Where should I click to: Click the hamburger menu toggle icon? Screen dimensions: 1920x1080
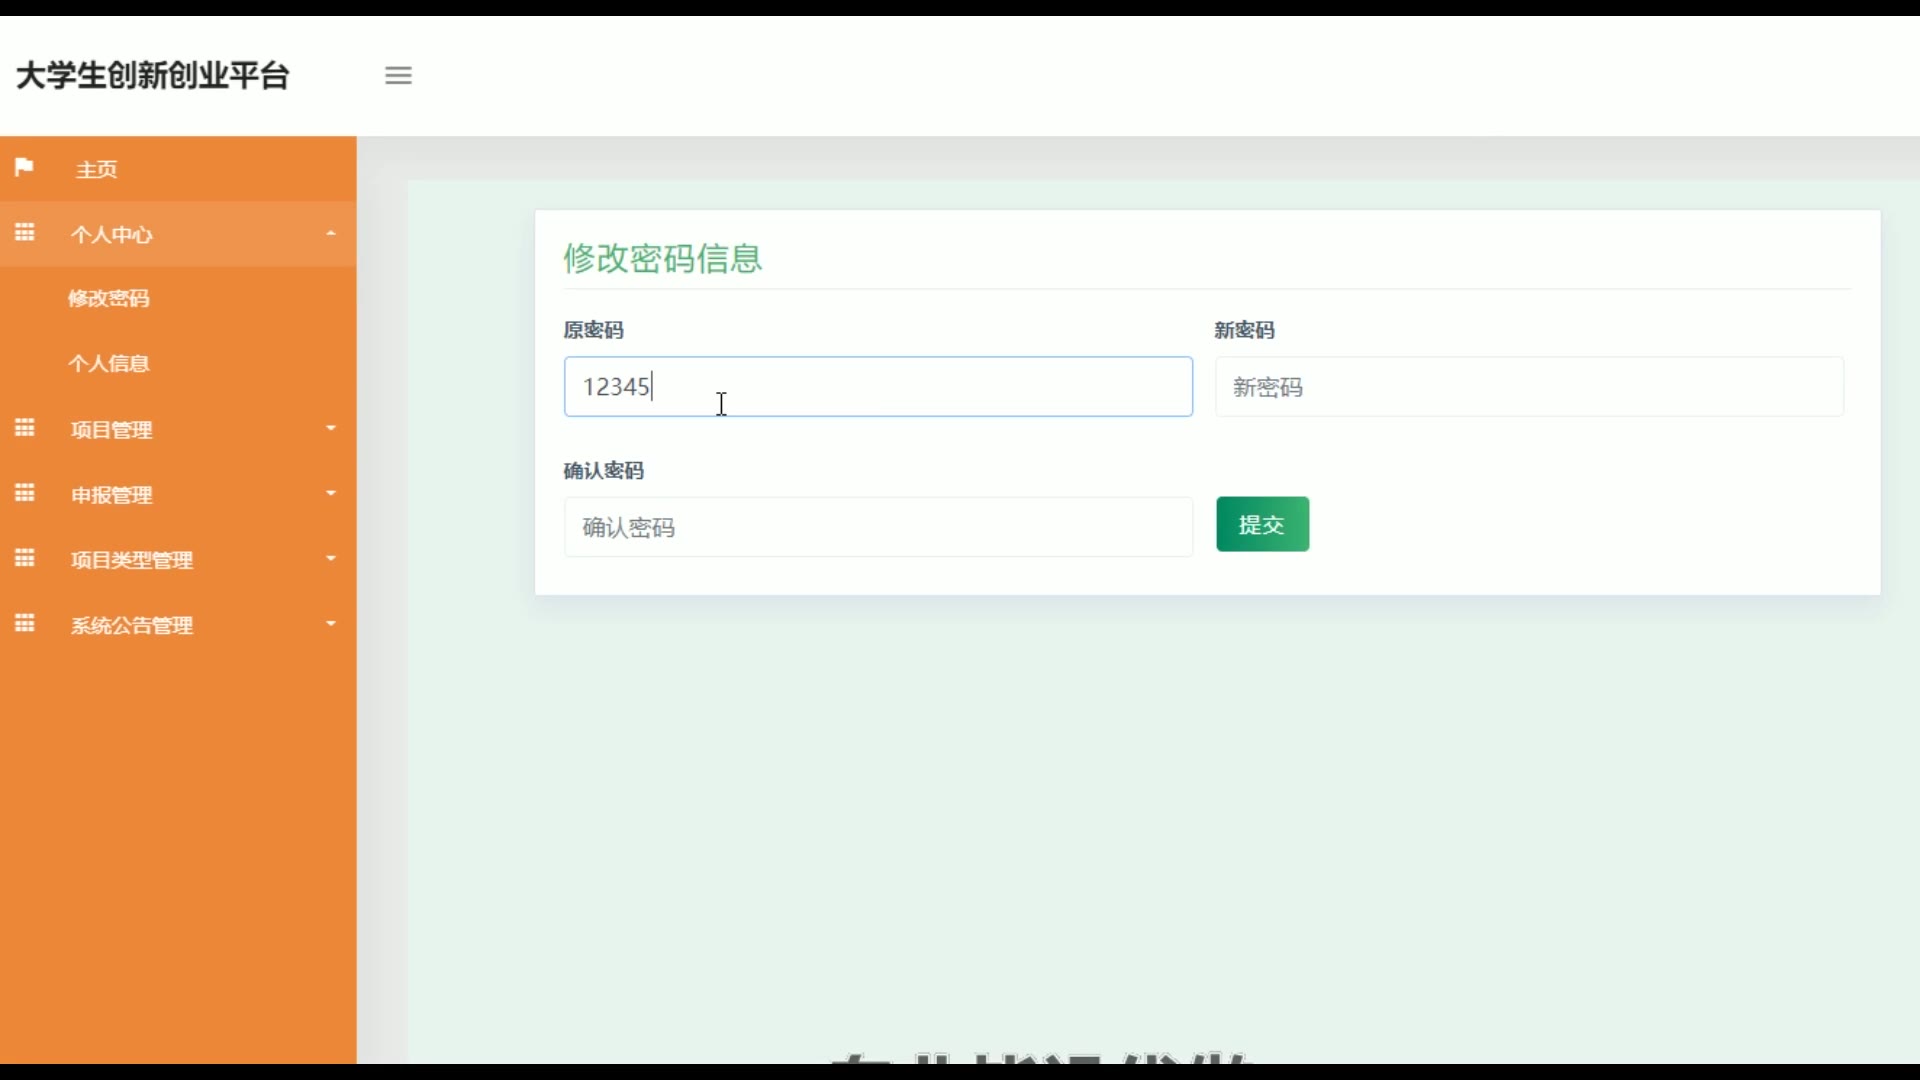398,75
